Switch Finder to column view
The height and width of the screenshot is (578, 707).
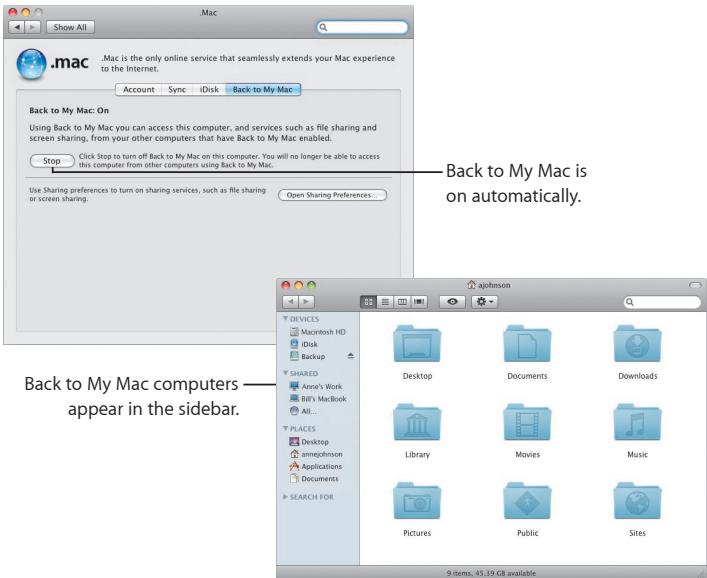click(x=402, y=302)
